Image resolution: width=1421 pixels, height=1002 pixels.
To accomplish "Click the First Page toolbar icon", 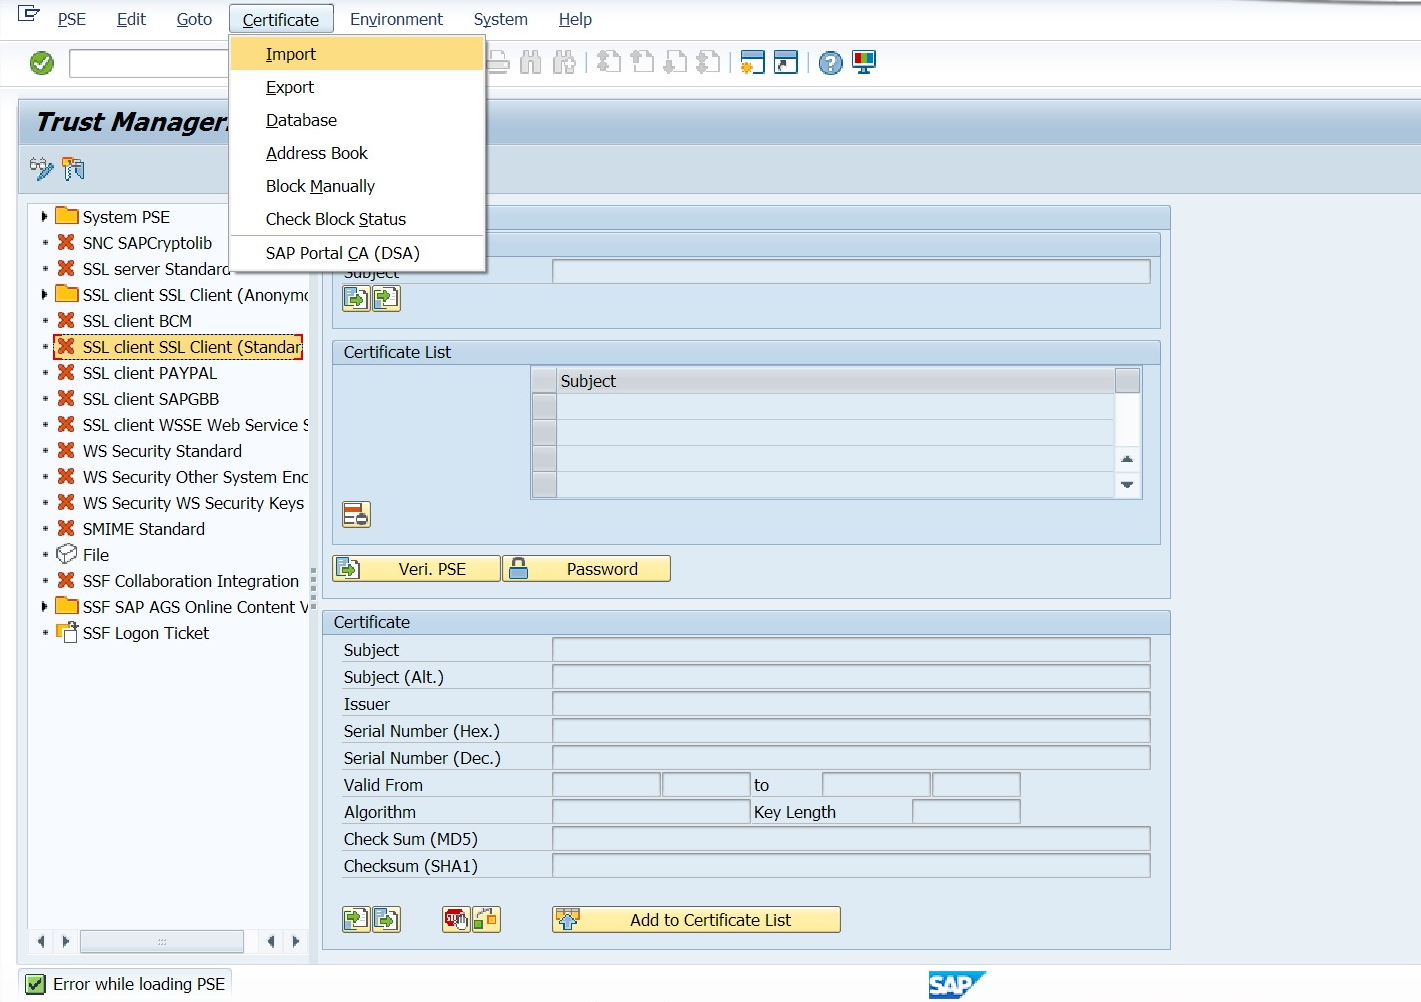I will click(x=609, y=62).
